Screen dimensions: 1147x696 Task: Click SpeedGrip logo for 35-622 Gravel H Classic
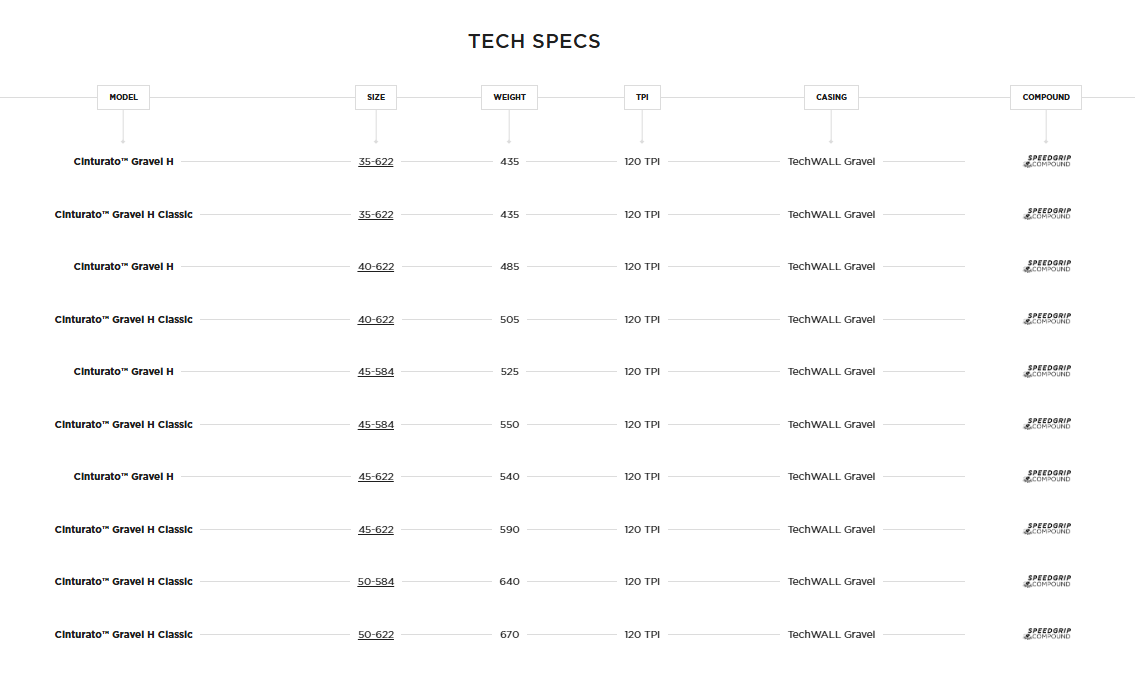[1047, 214]
